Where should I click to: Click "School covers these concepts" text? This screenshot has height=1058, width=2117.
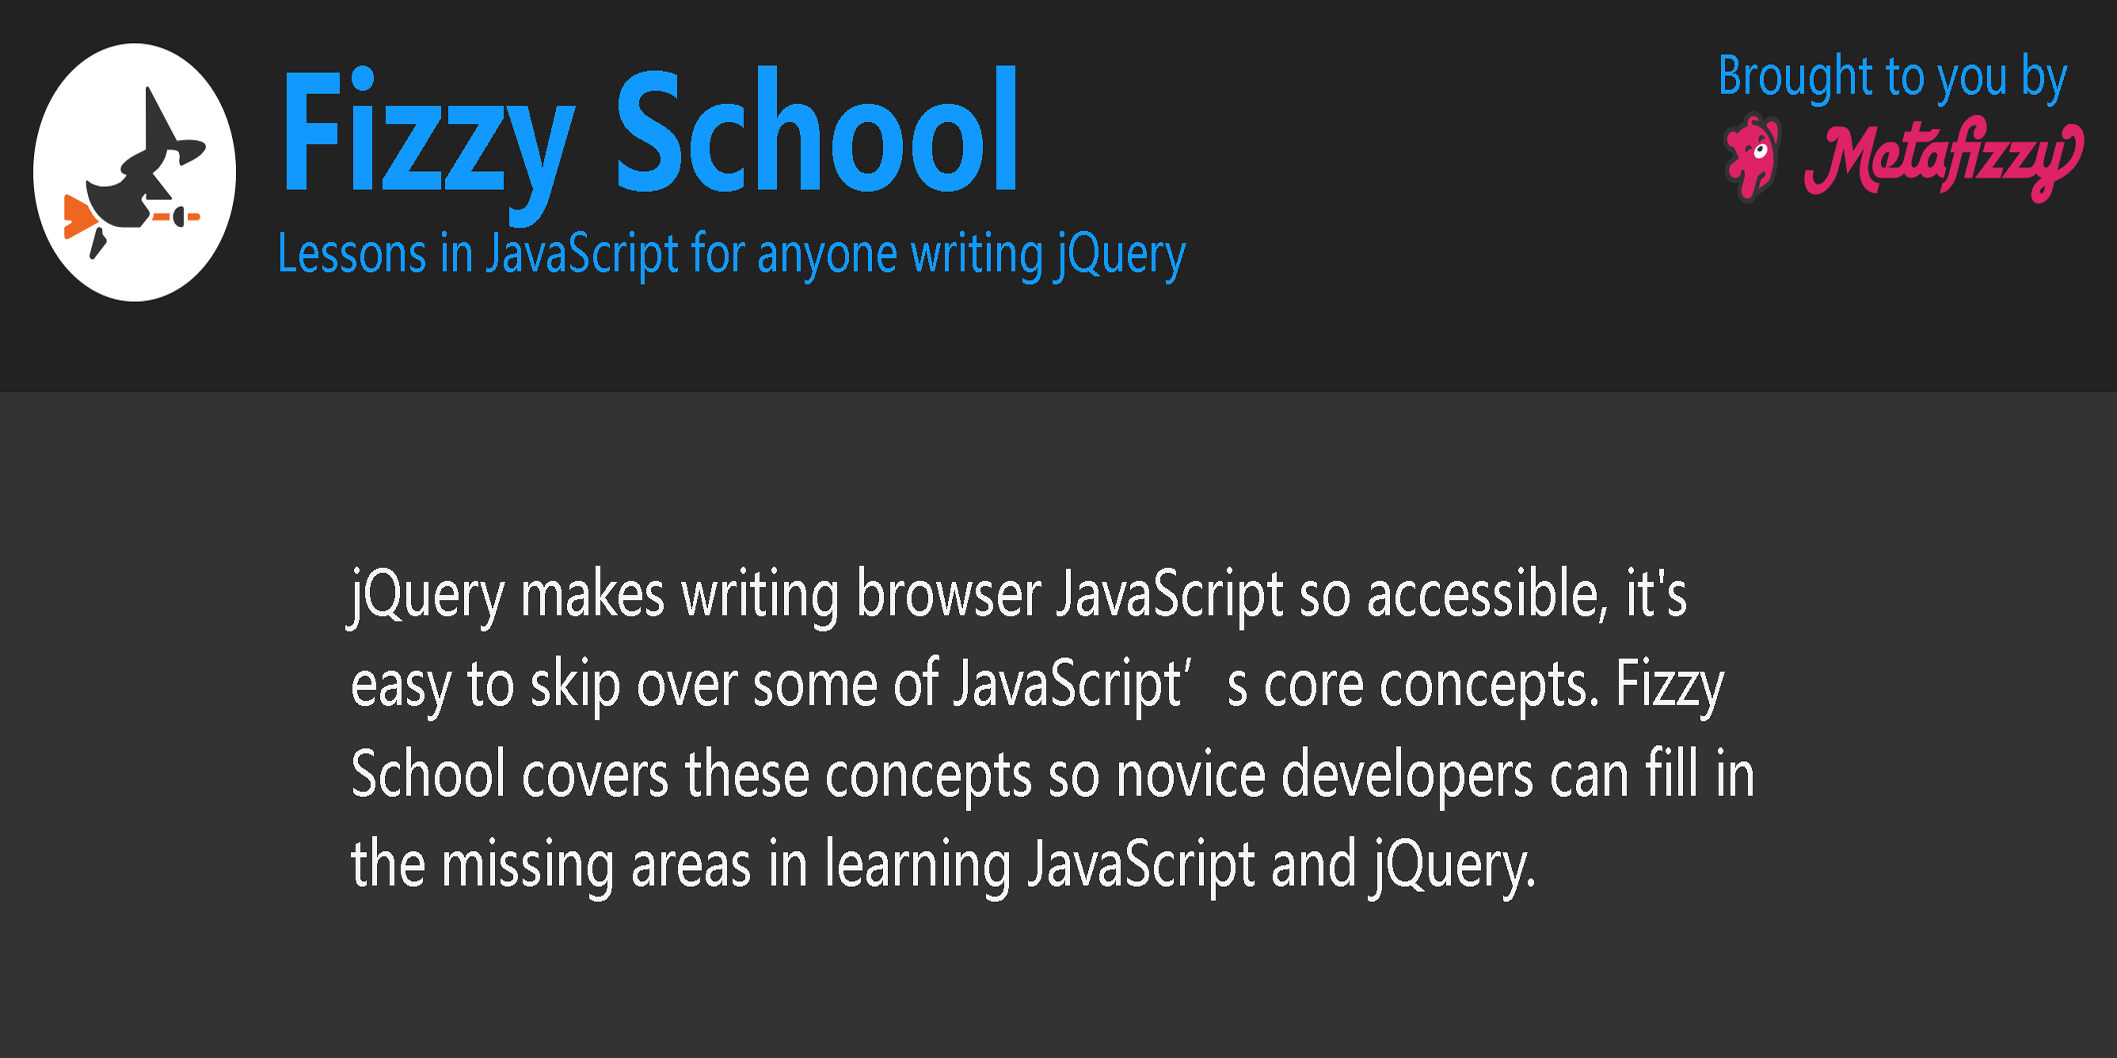tap(691, 775)
